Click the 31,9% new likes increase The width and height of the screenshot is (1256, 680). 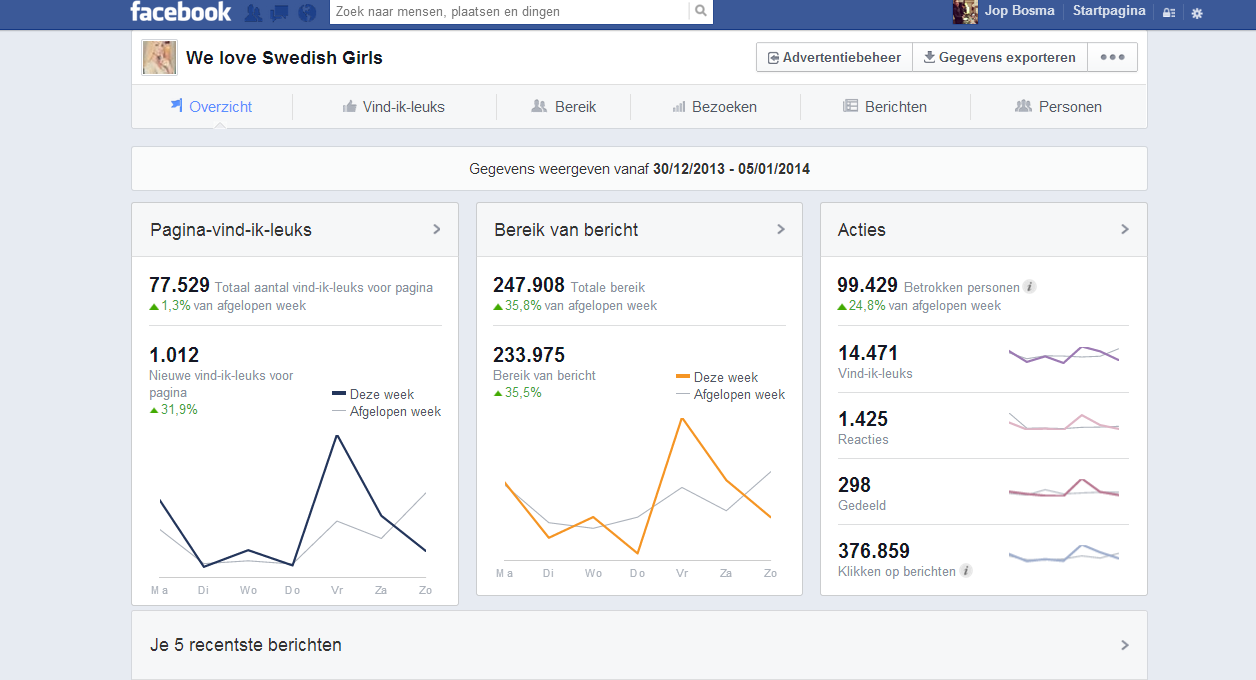[173, 409]
